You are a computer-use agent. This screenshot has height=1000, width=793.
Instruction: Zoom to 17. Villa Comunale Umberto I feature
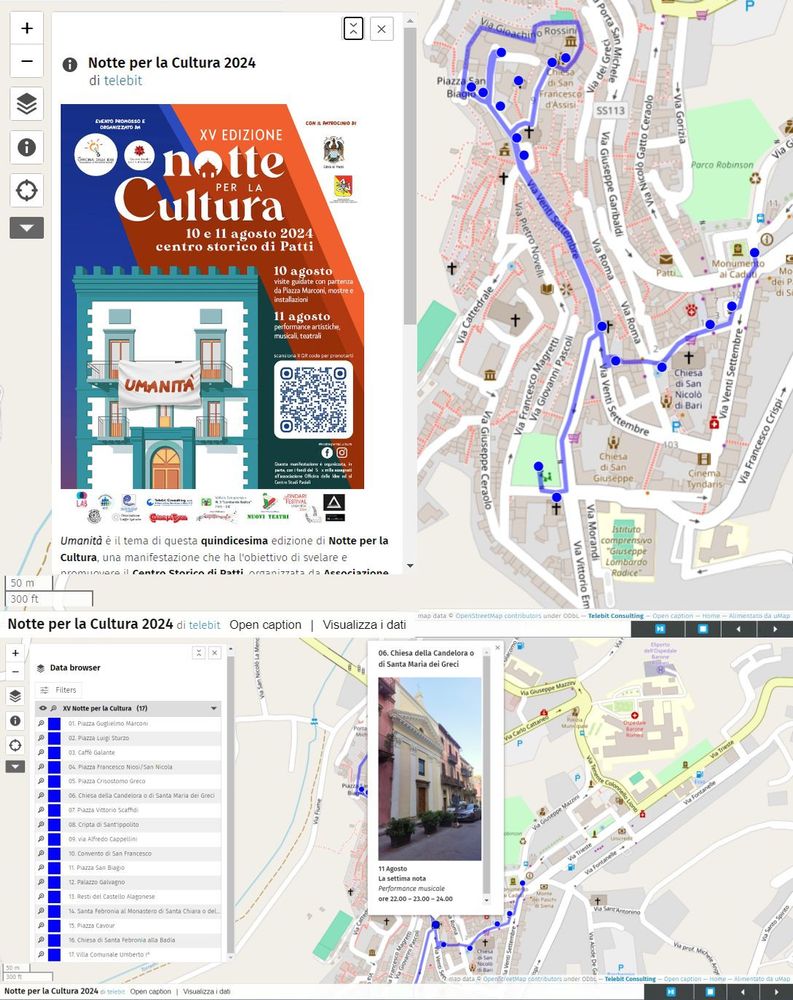coord(41,955)
